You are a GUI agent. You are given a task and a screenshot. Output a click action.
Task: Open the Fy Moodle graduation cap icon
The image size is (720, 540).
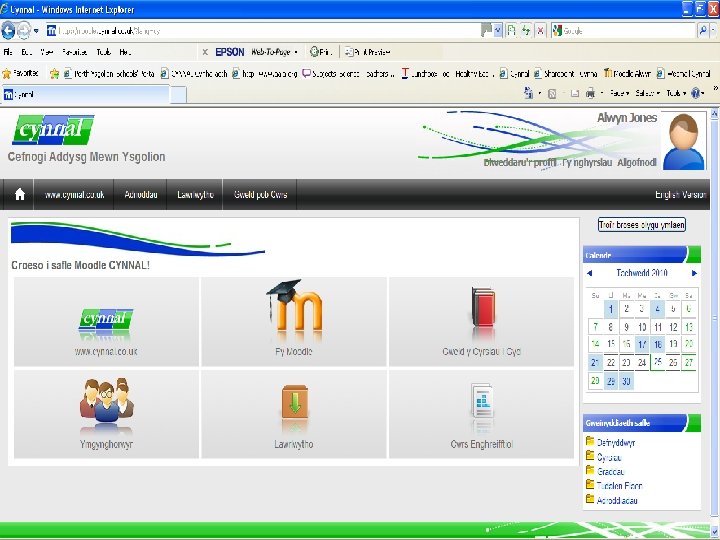tap(294, 306)
